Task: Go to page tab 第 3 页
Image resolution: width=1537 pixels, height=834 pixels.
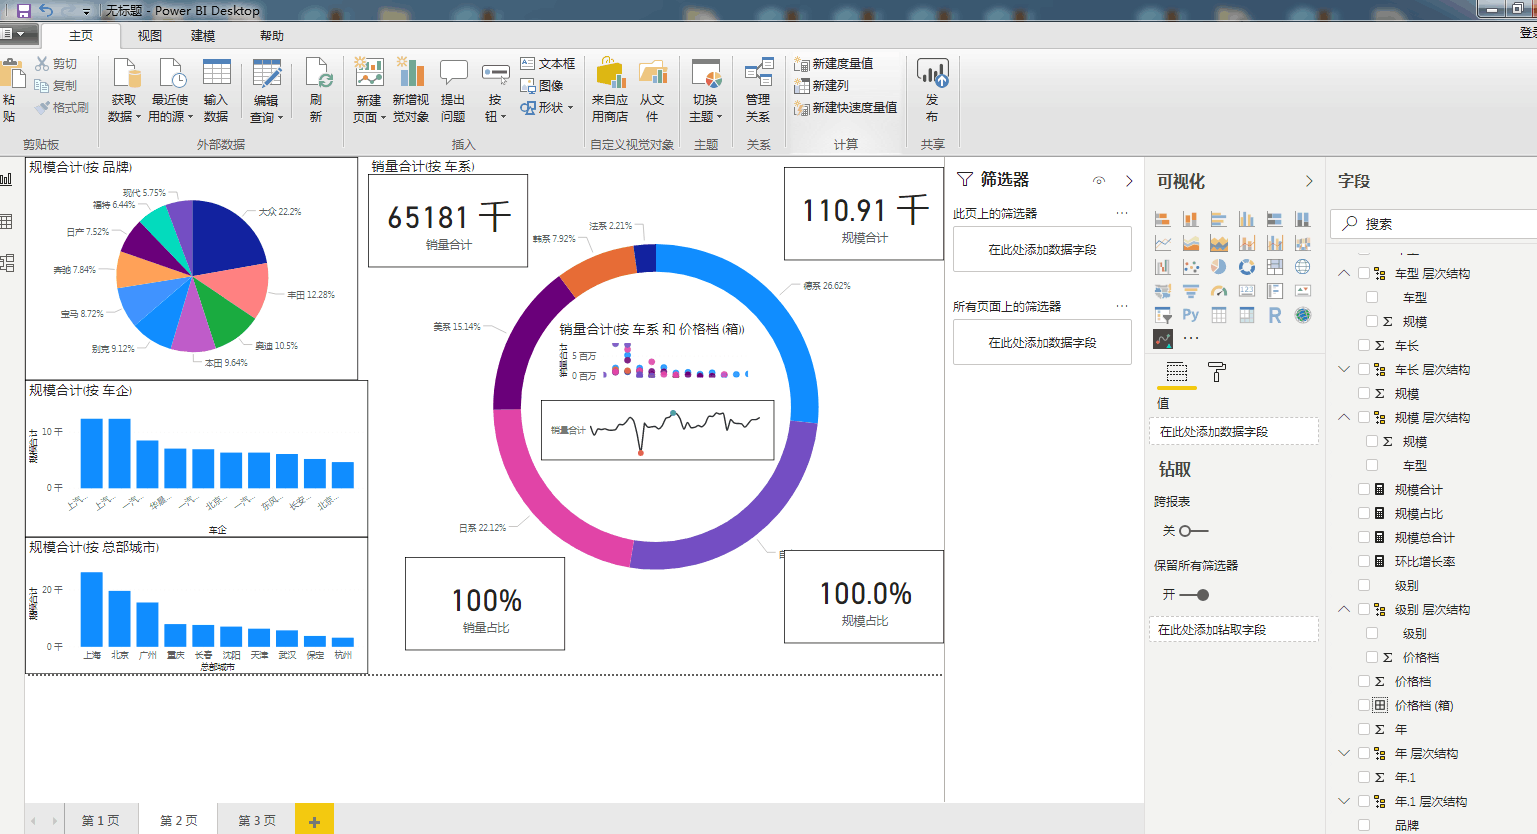Action: [x=256, y=820]
